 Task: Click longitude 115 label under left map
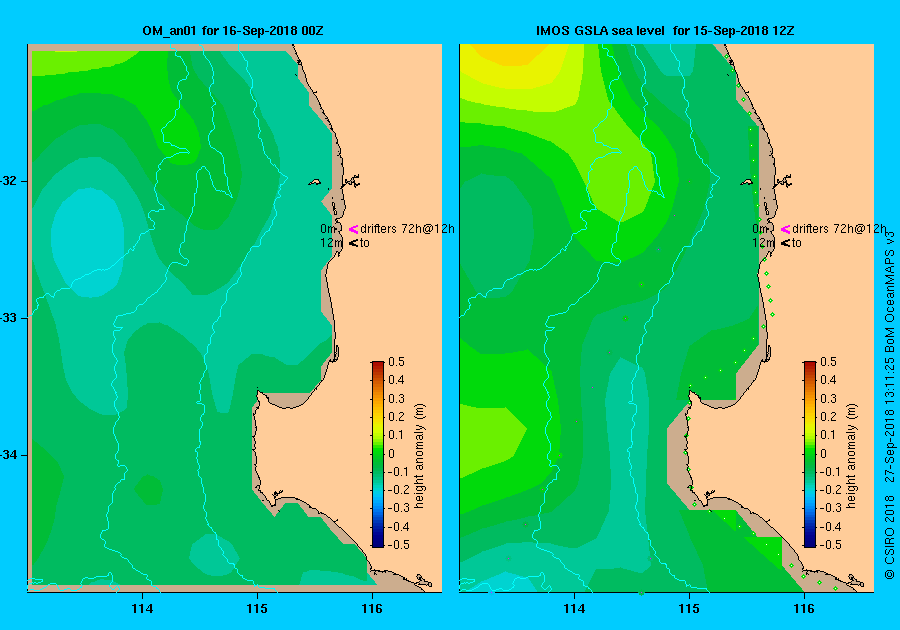point(257,609)
